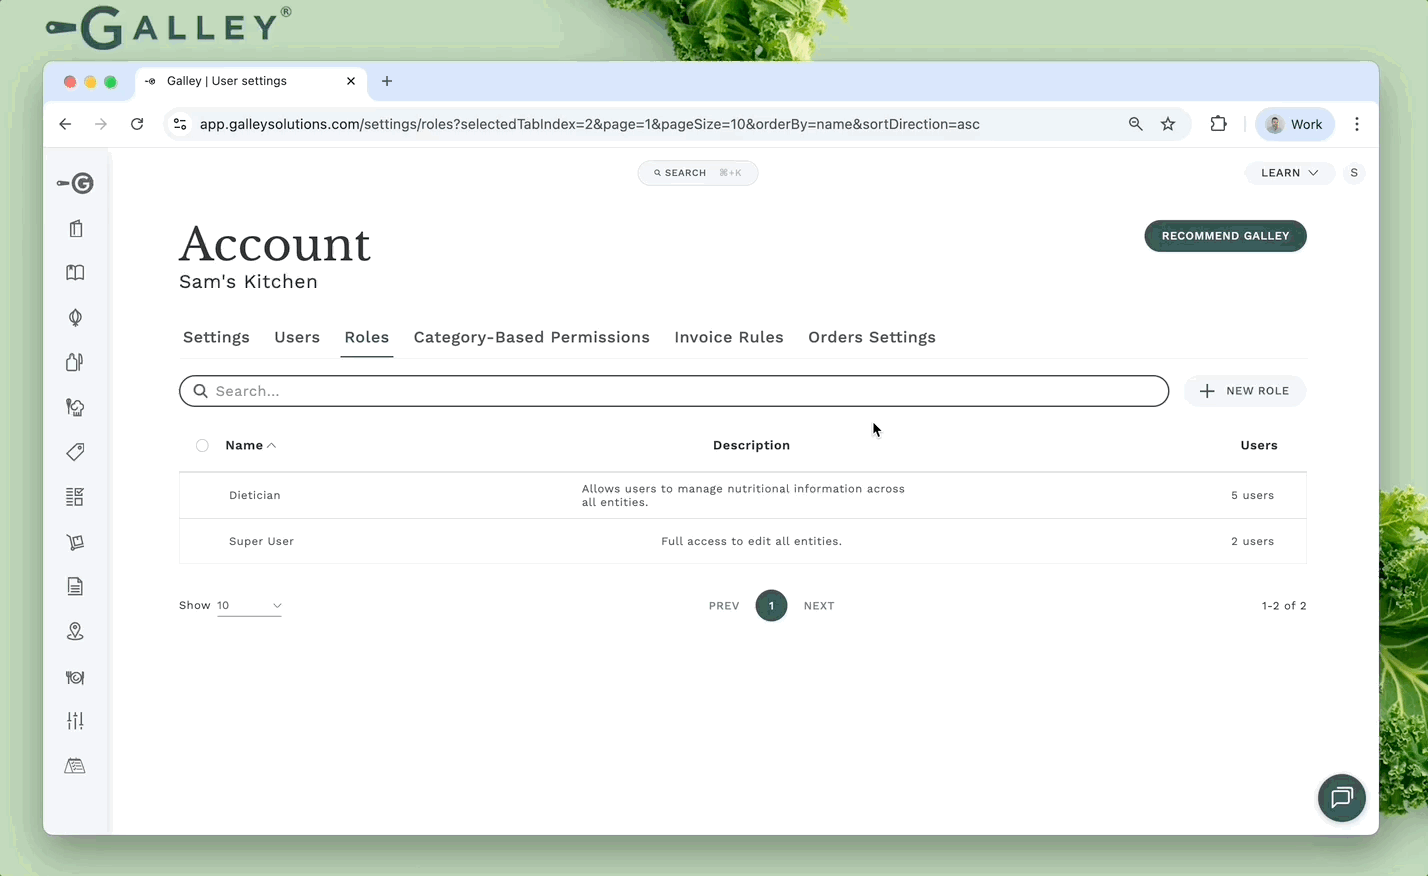Image resolution: width=1428 pixels, height=876 pixels.
Task: Open the checklist icon in sidebar
Action: 75,497
